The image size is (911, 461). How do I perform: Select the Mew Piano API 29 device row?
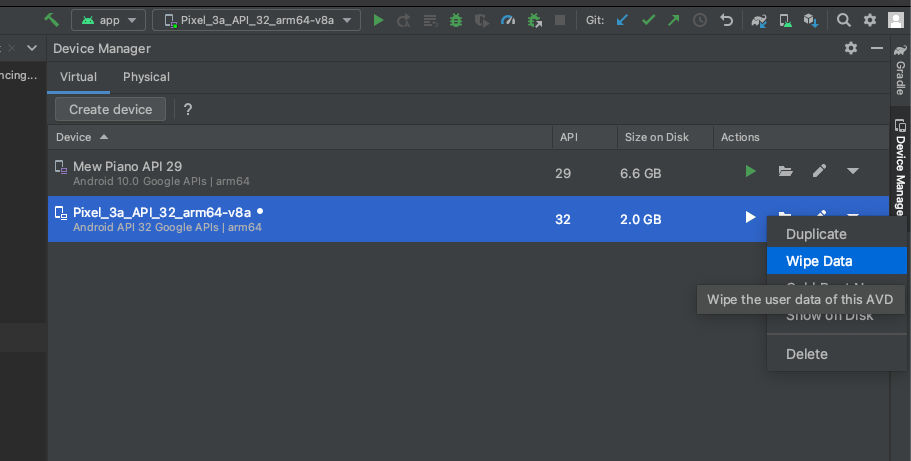tap(468, 173)
